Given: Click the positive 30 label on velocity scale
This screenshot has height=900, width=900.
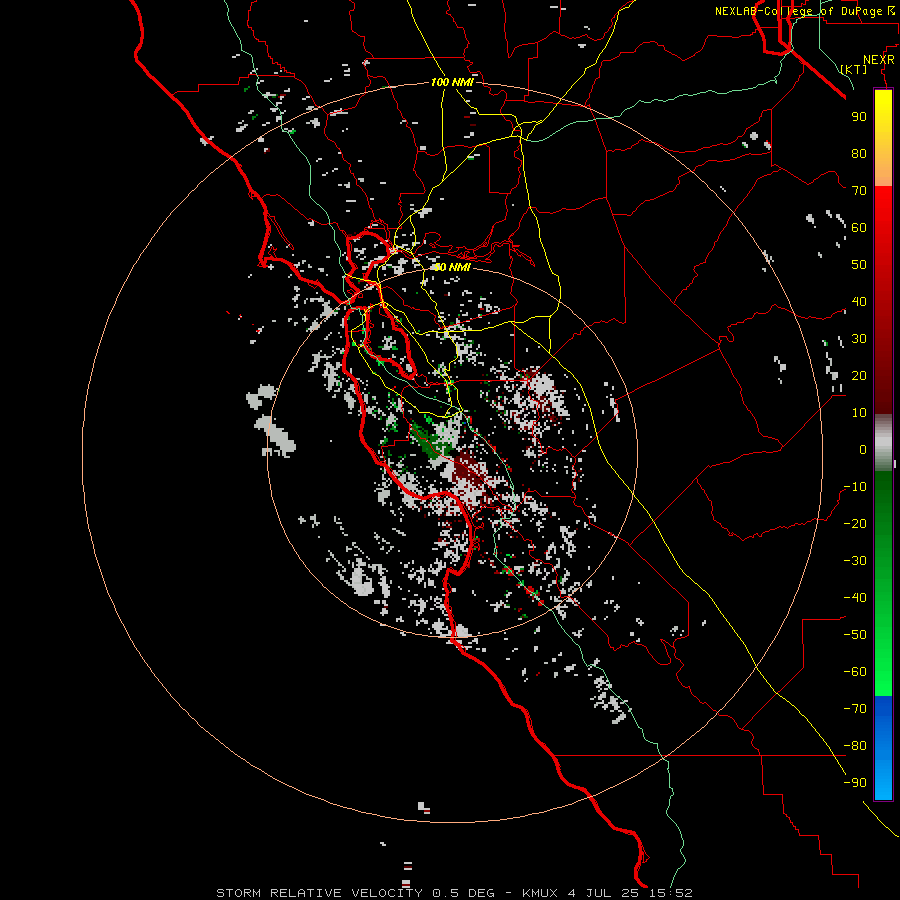Looking at the screenshot, I should click(859, 339).
